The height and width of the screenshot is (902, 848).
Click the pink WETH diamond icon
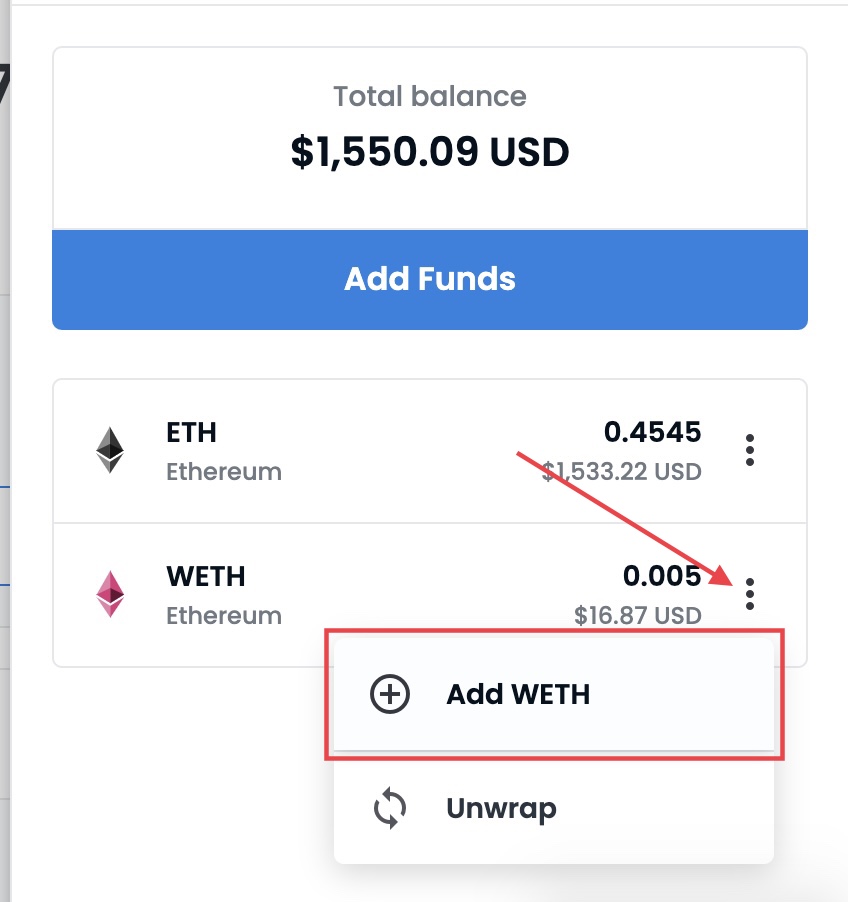tap(109, 594)
